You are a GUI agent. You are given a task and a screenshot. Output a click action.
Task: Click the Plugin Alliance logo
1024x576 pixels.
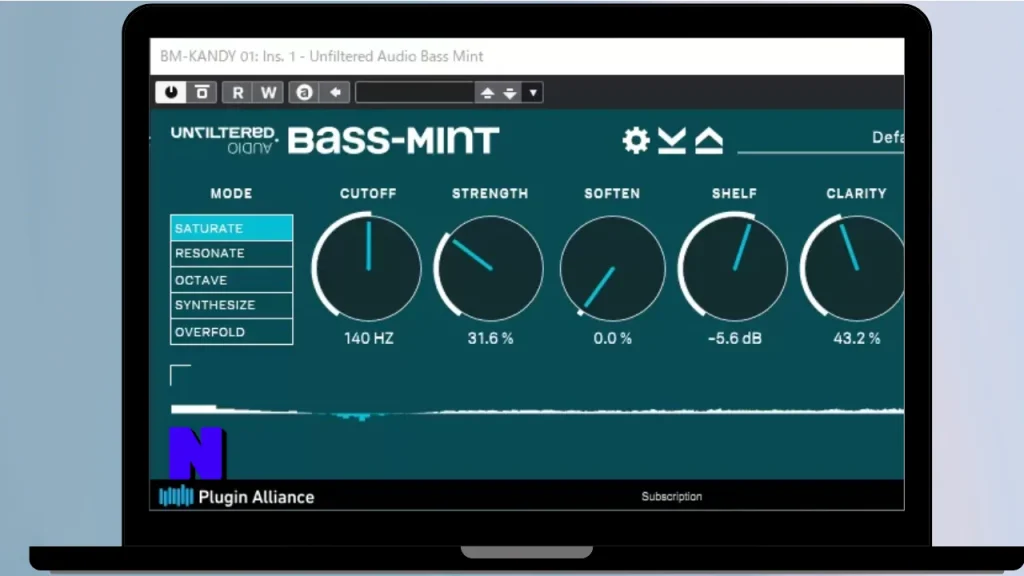[236, 497]
